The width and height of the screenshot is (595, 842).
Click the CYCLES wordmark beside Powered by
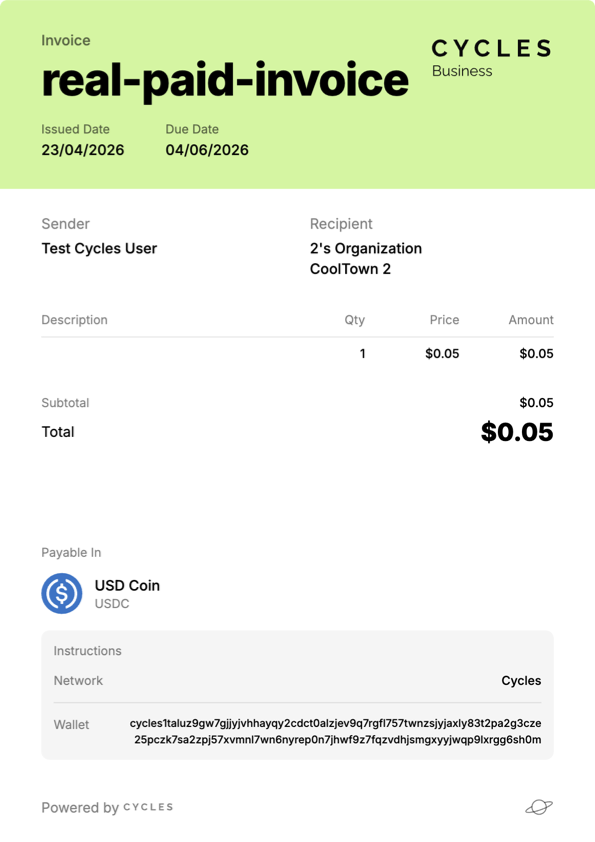pos(148,807)
